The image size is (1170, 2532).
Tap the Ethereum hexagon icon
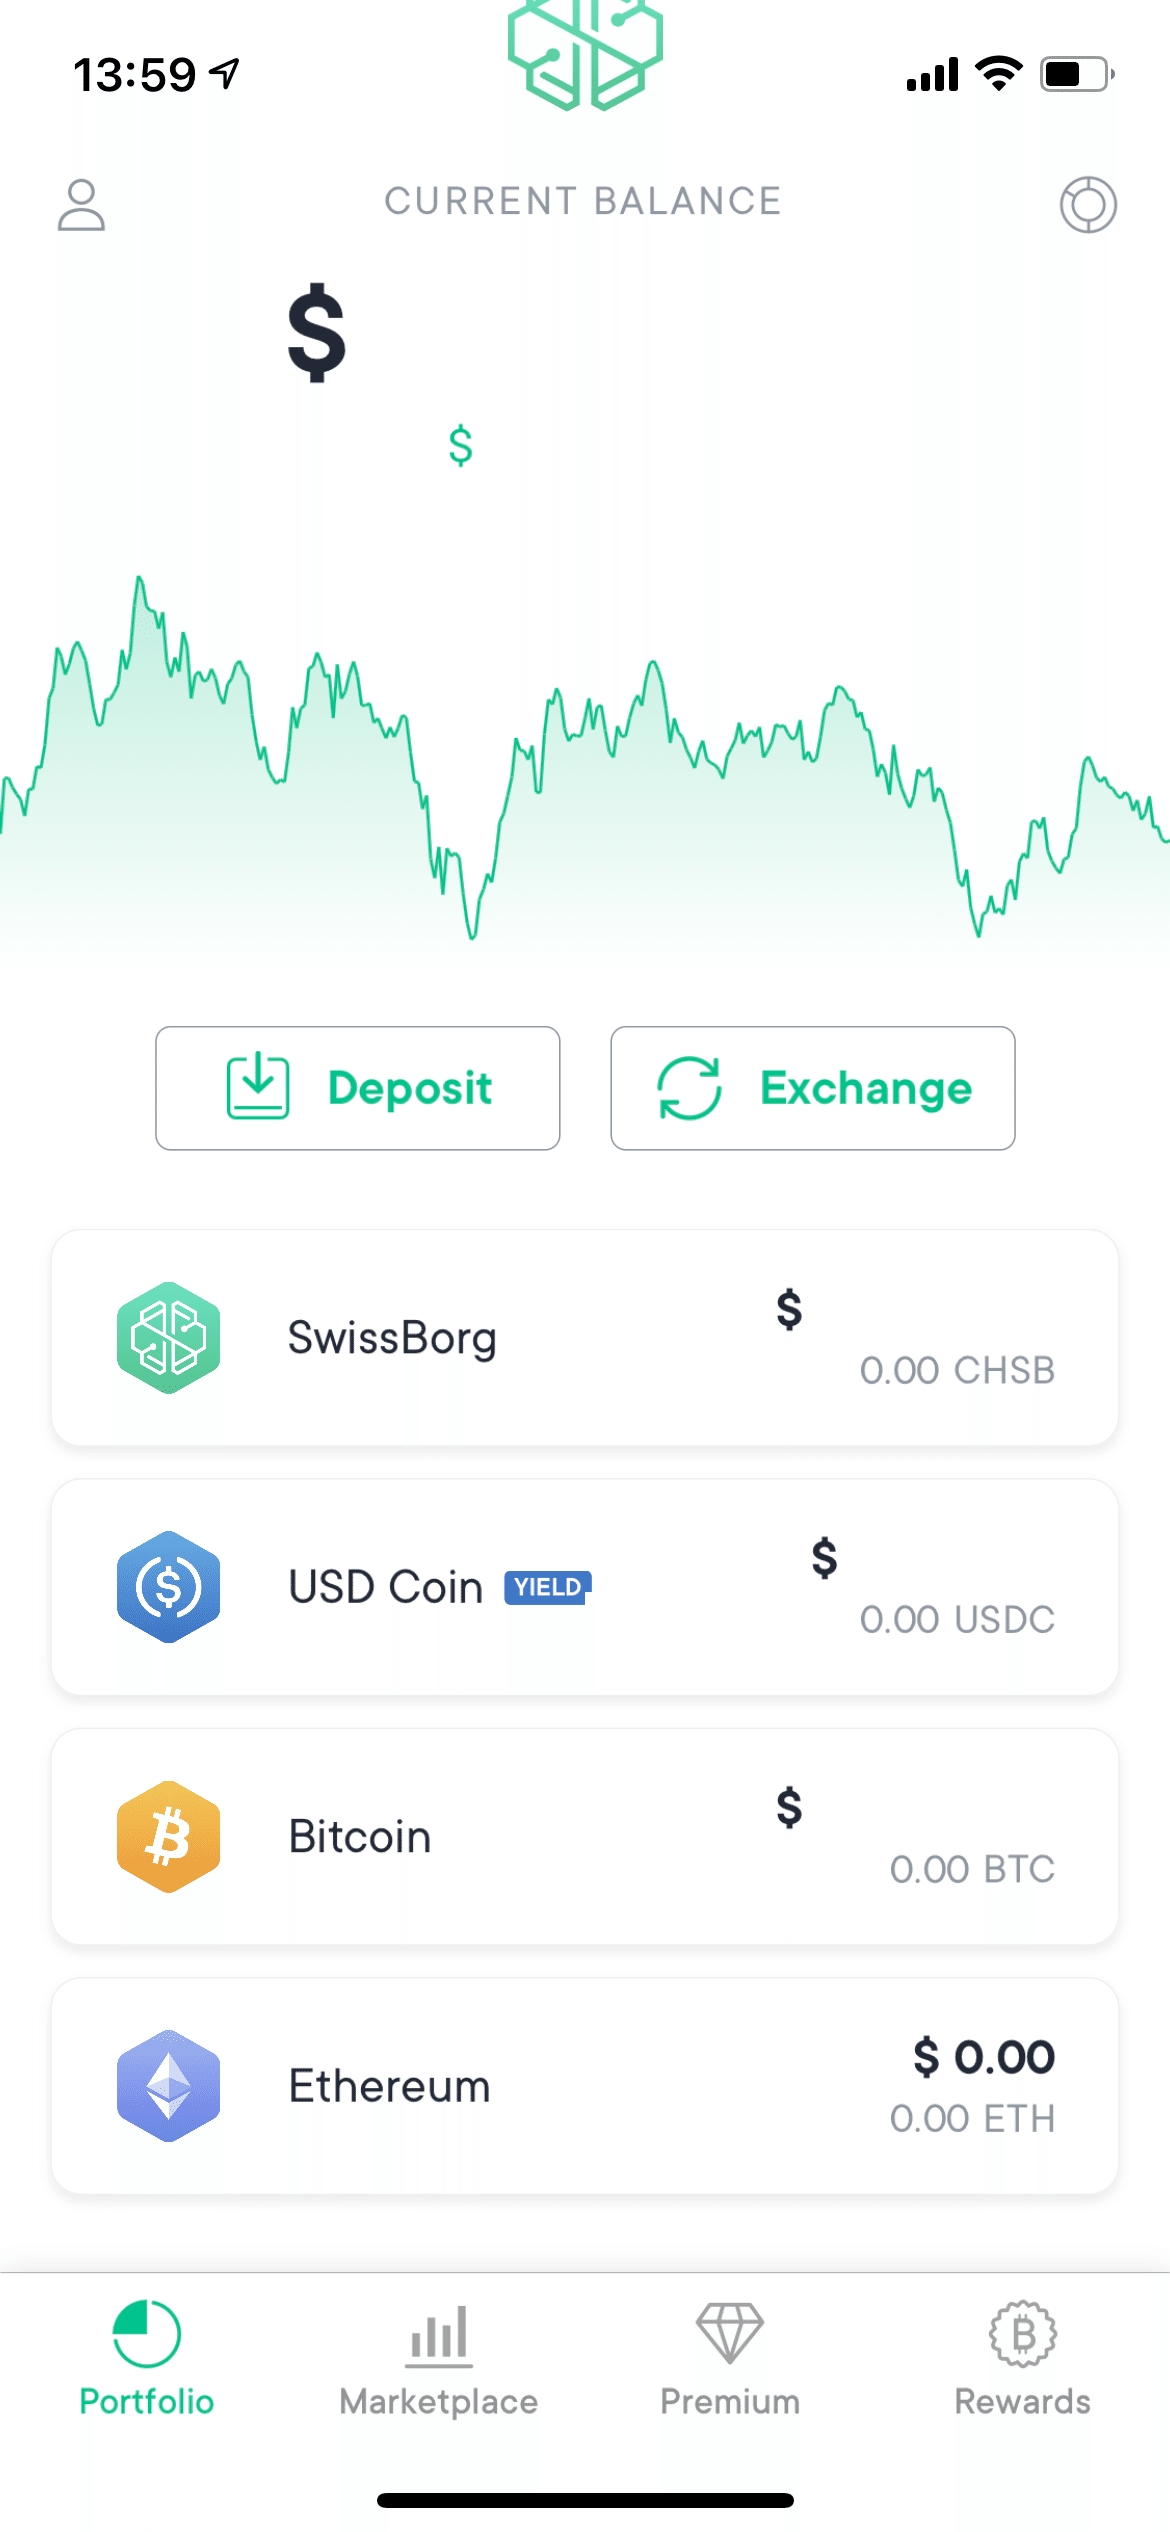168,2086
